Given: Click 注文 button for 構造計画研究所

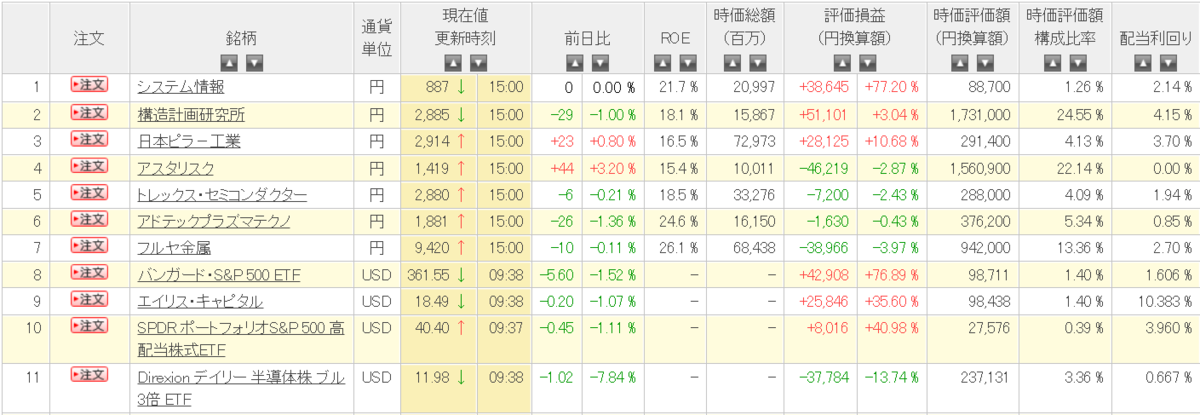Looking at the screenshot, I should coord(89,113).
